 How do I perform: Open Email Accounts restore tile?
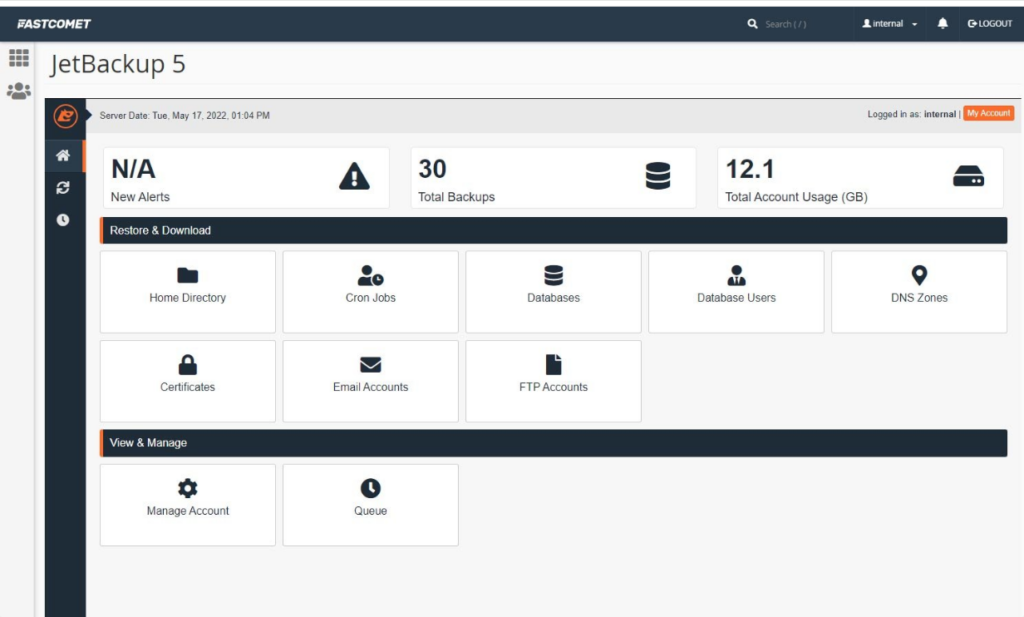click(x=371, y=381)
